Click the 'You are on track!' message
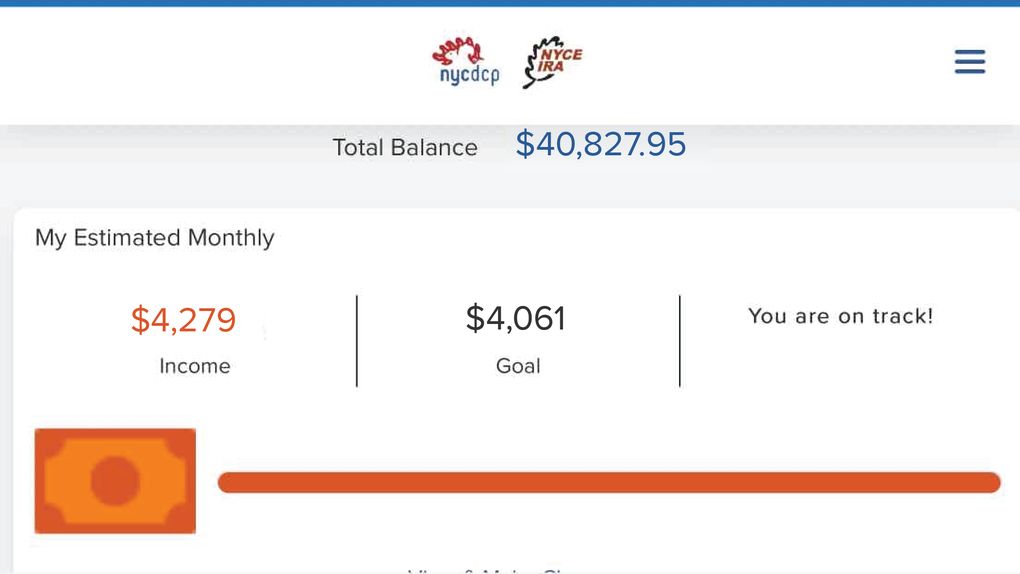Viewport: 1020px width, 574px height. point(840,316)
